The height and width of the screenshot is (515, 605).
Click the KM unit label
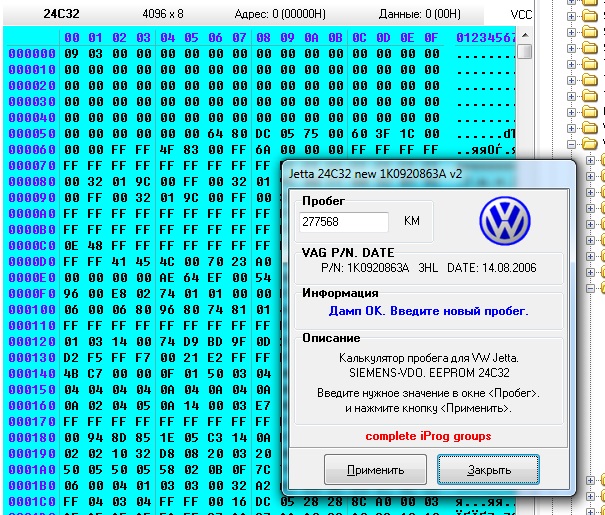(x=412, y=221)
